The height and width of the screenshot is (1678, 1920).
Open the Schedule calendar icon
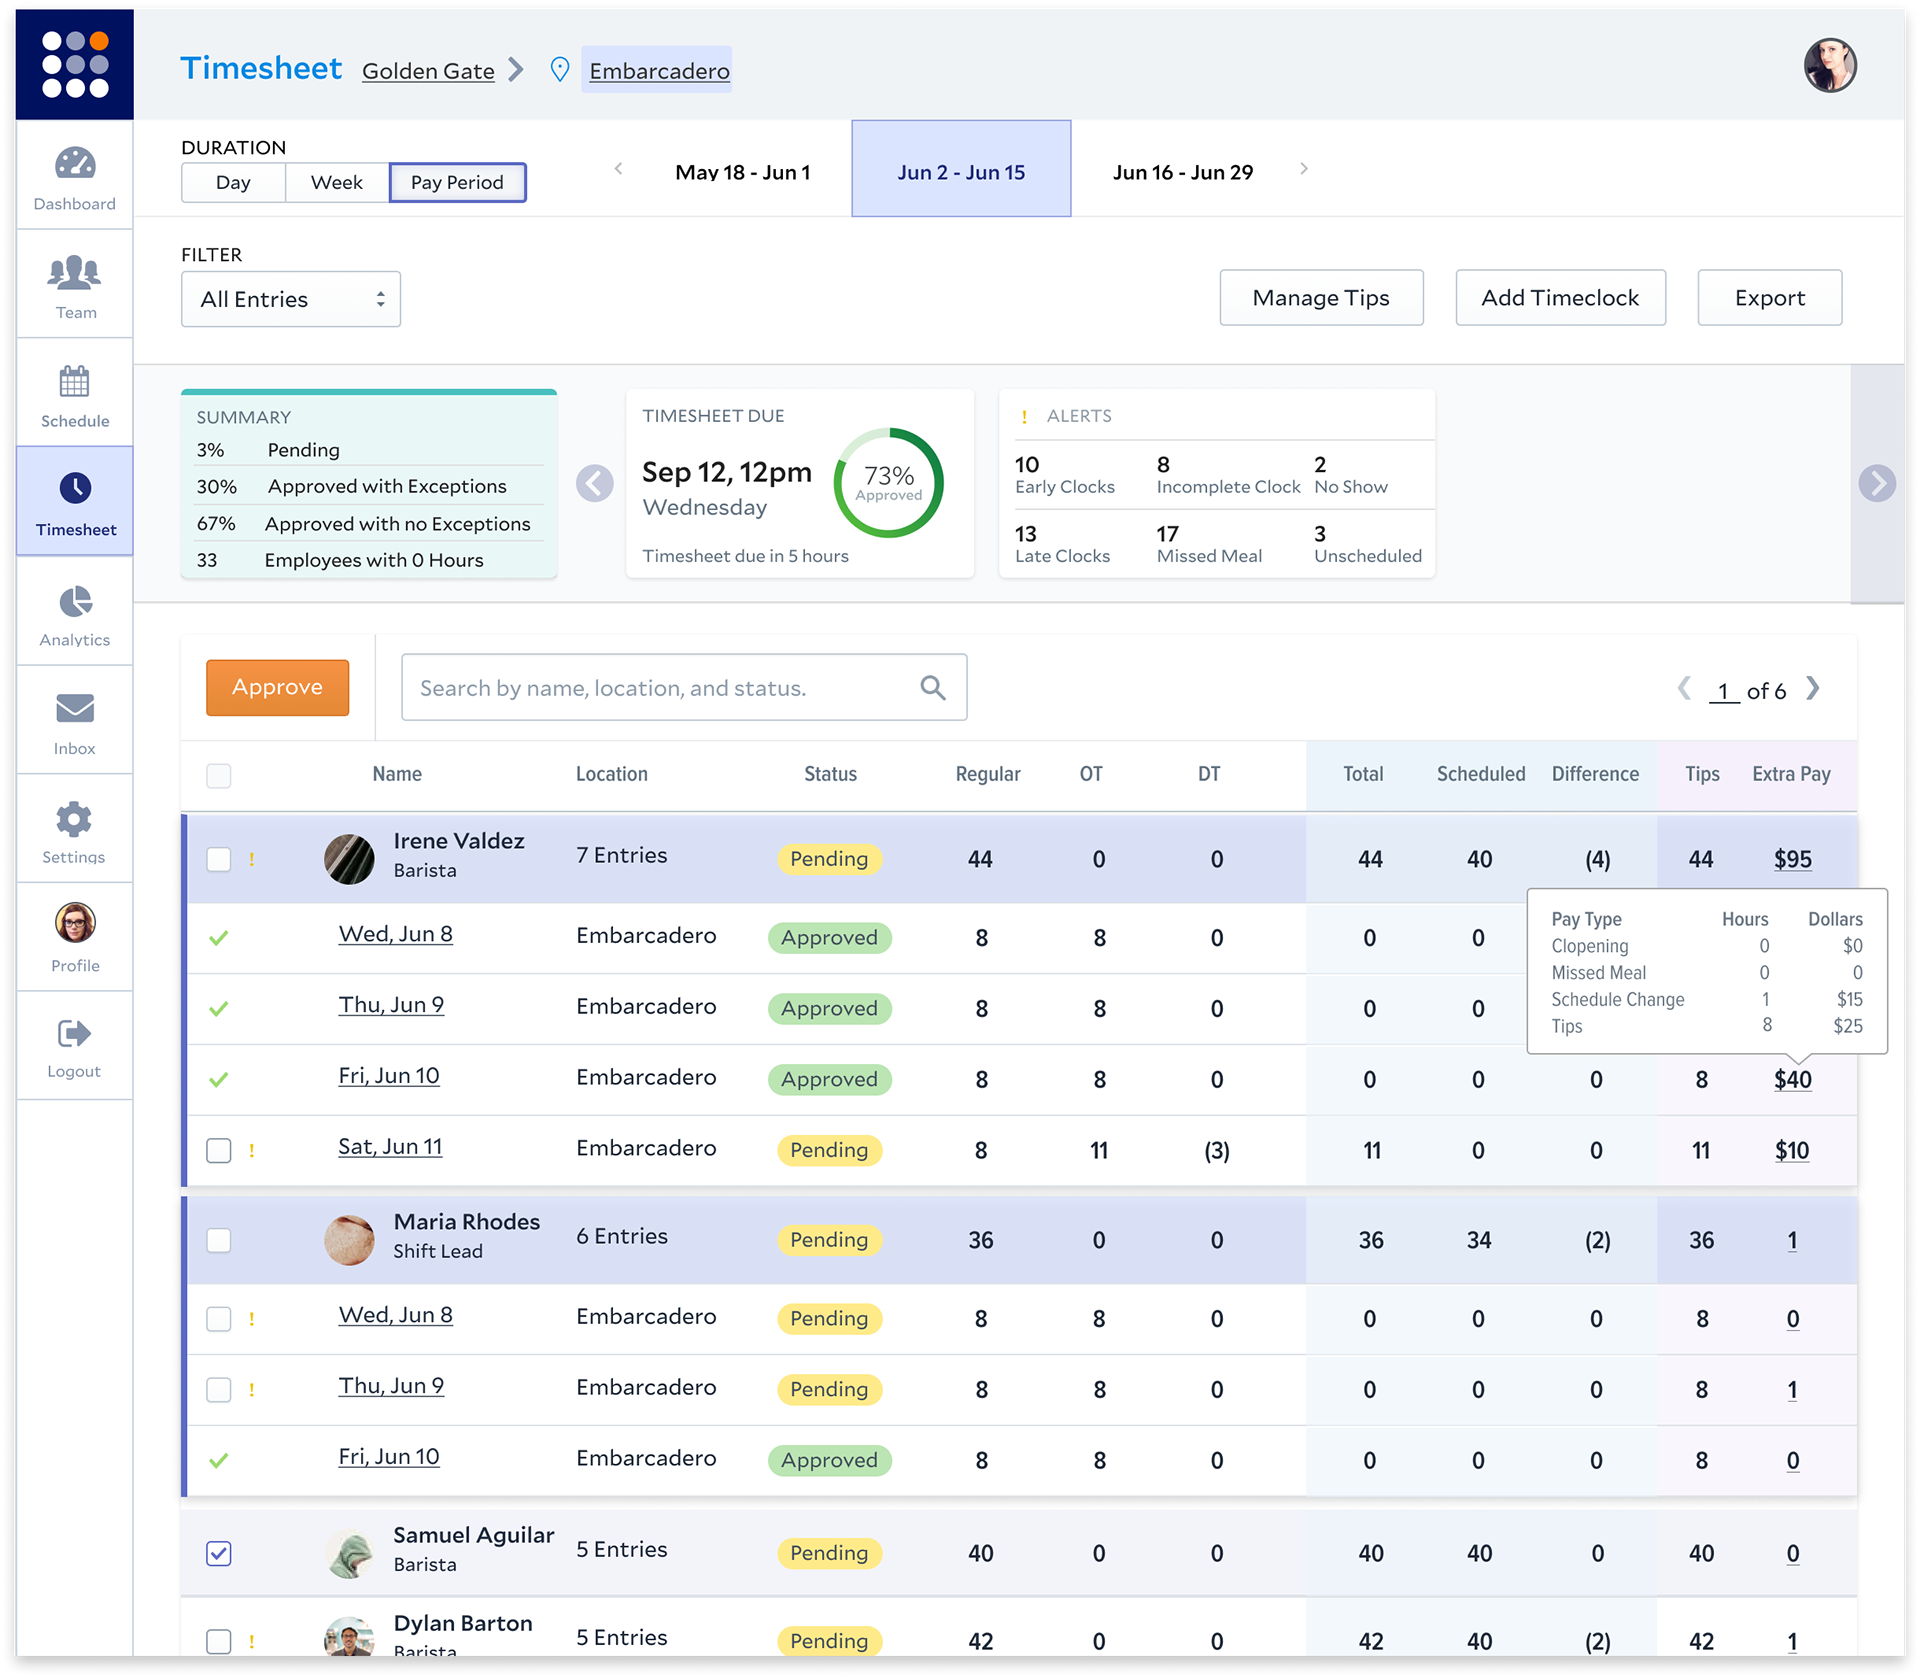click(75, 381)
